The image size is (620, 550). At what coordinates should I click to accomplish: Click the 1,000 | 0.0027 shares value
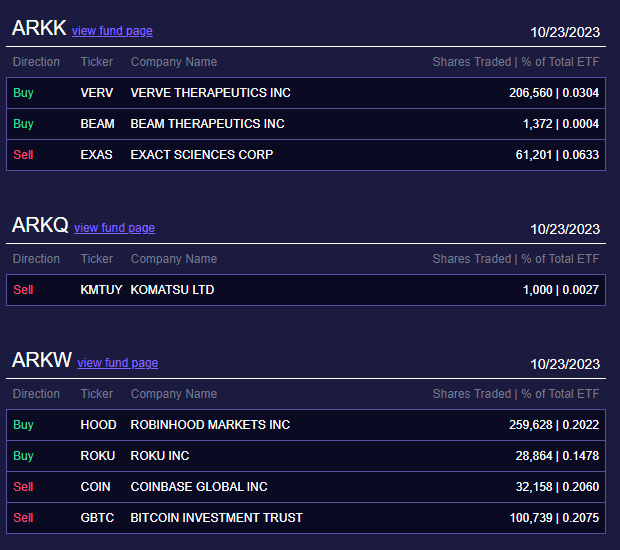pos(561,290)
